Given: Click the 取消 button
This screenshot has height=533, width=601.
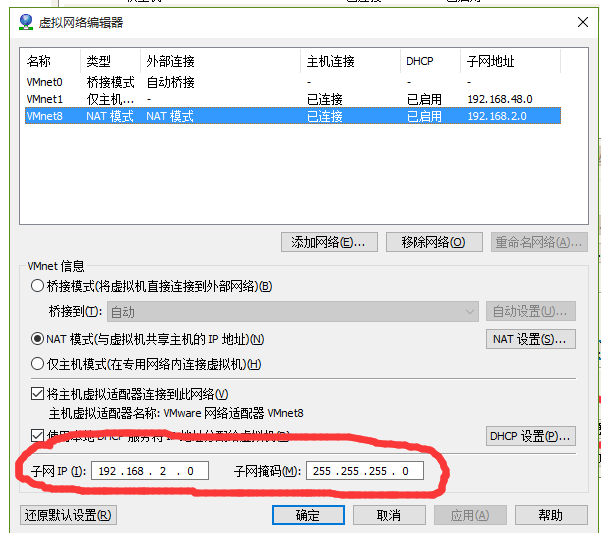Looking at the screenshot, I should [x=389, y=515].
